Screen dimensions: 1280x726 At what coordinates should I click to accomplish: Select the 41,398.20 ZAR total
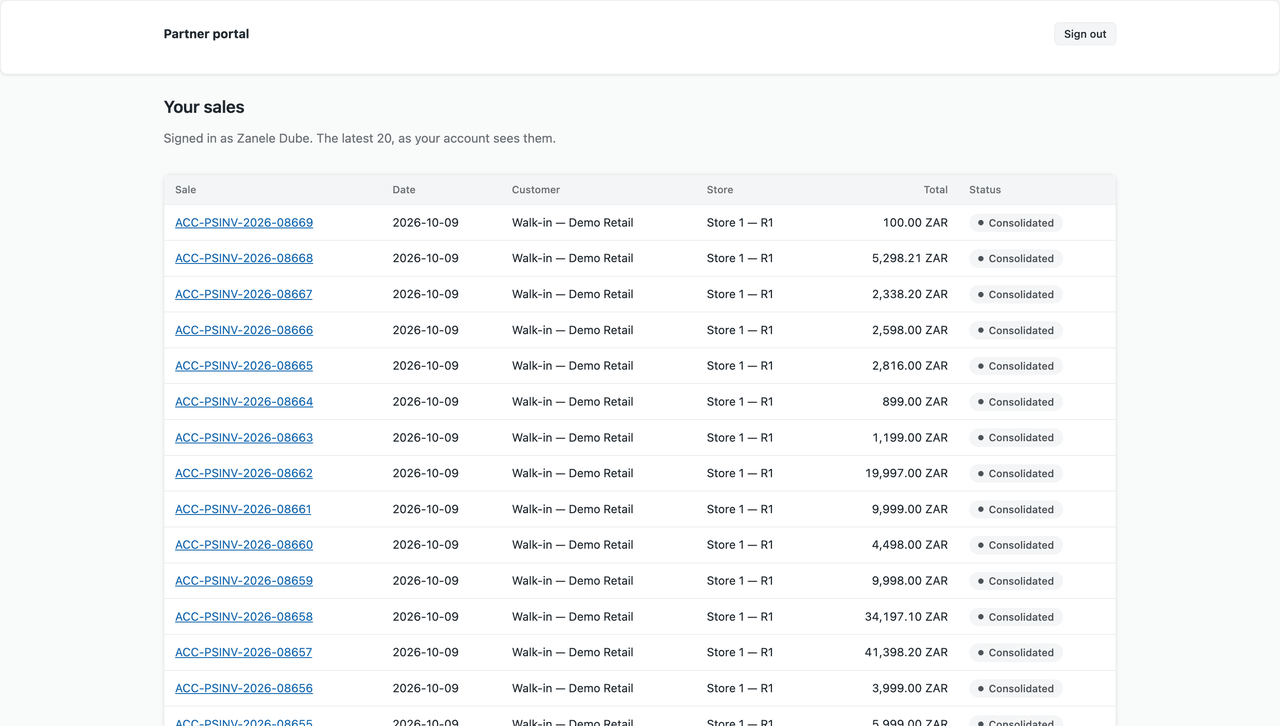click(907, 652)
